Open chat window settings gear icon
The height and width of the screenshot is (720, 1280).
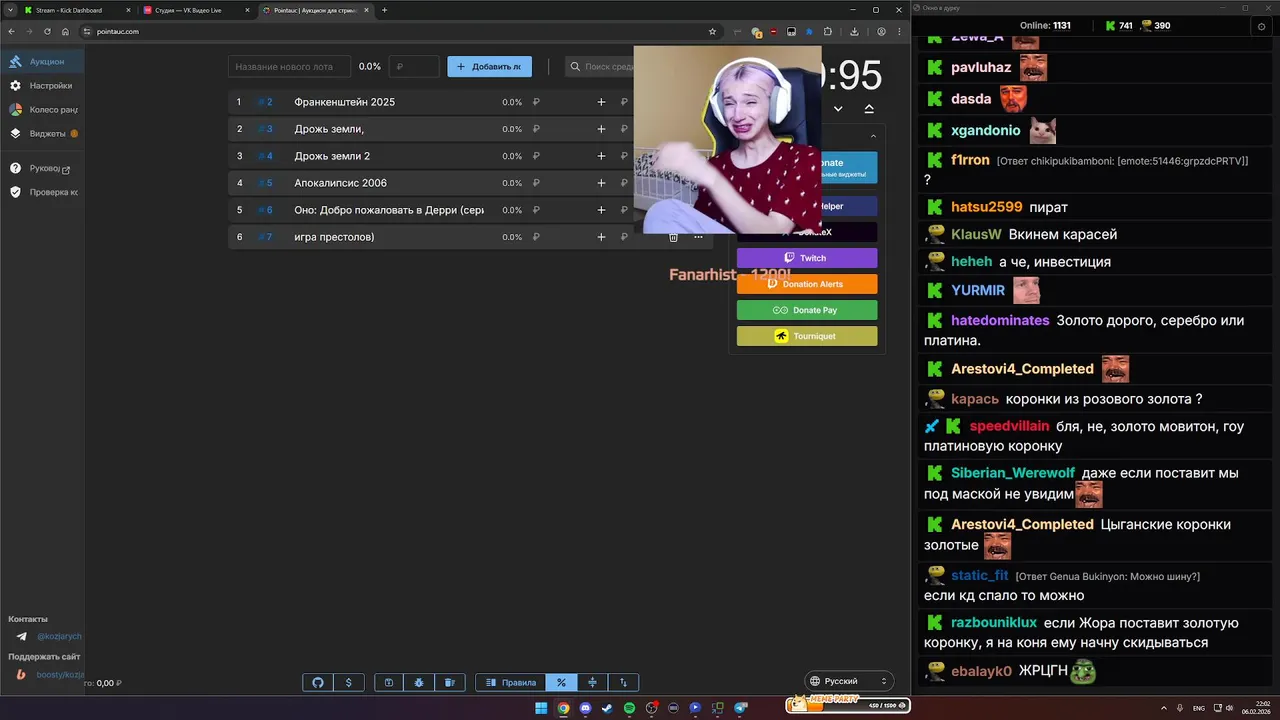pyautogui.click(x=1261, y=26)
